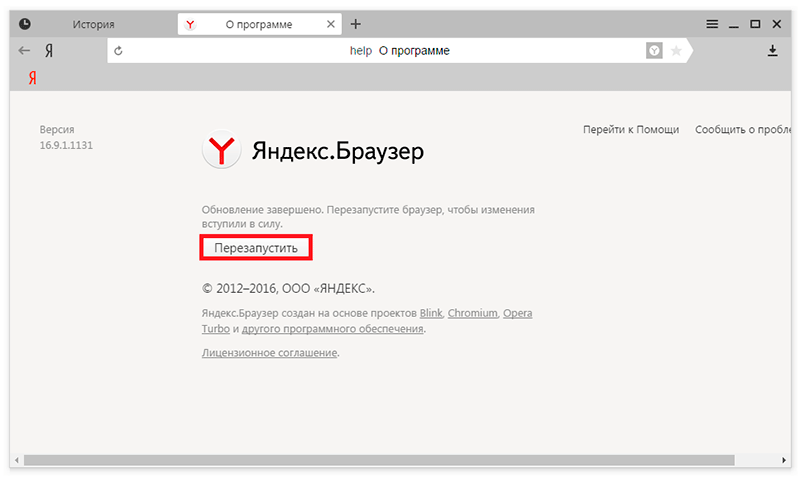
Task: Click the Перезапустить button
Action: pos(256,248)
